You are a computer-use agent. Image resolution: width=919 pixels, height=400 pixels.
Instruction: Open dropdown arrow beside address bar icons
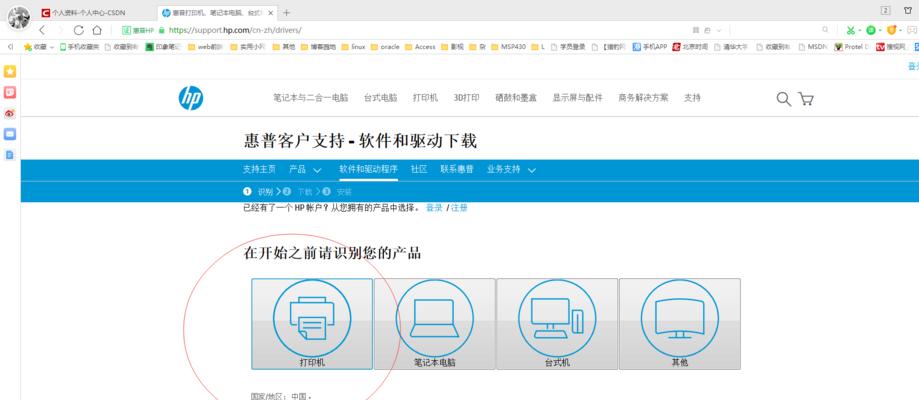(x=719, y=30)
